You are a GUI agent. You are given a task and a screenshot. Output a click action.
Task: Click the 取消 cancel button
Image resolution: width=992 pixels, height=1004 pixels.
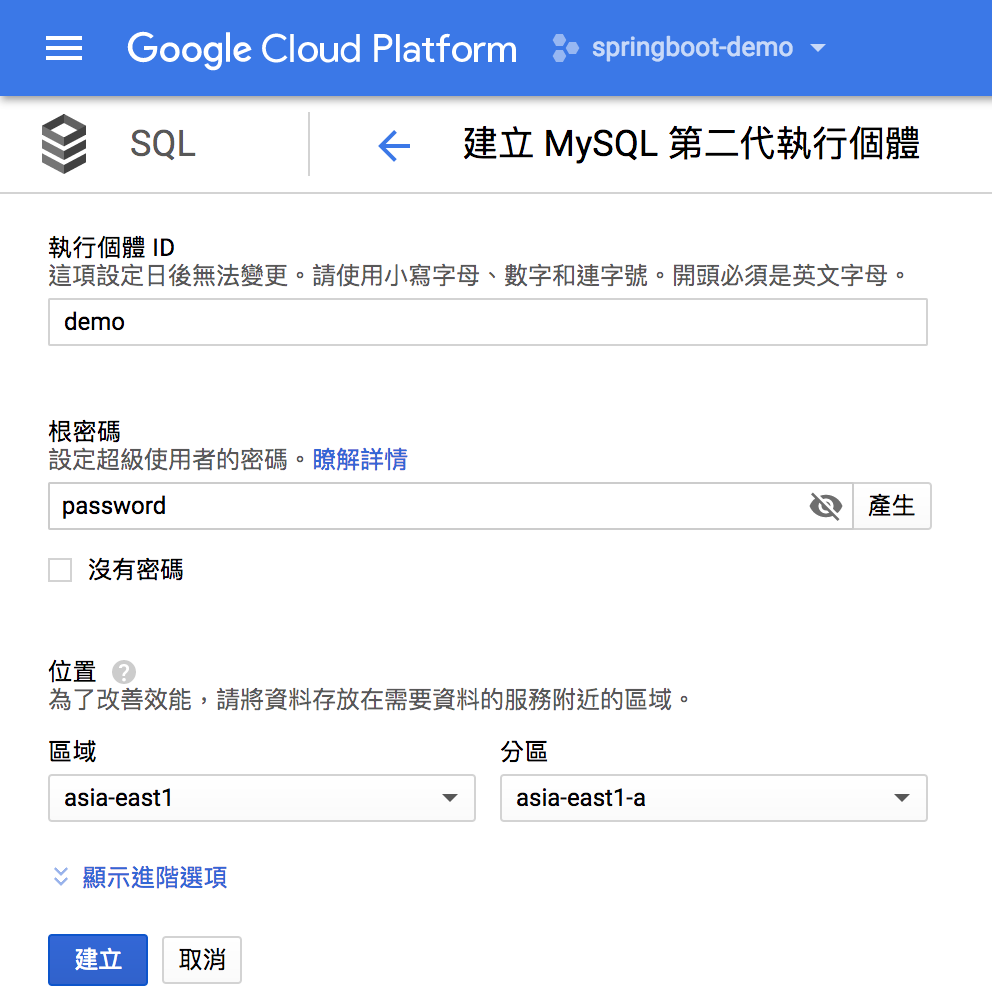(x=202, y=960)
